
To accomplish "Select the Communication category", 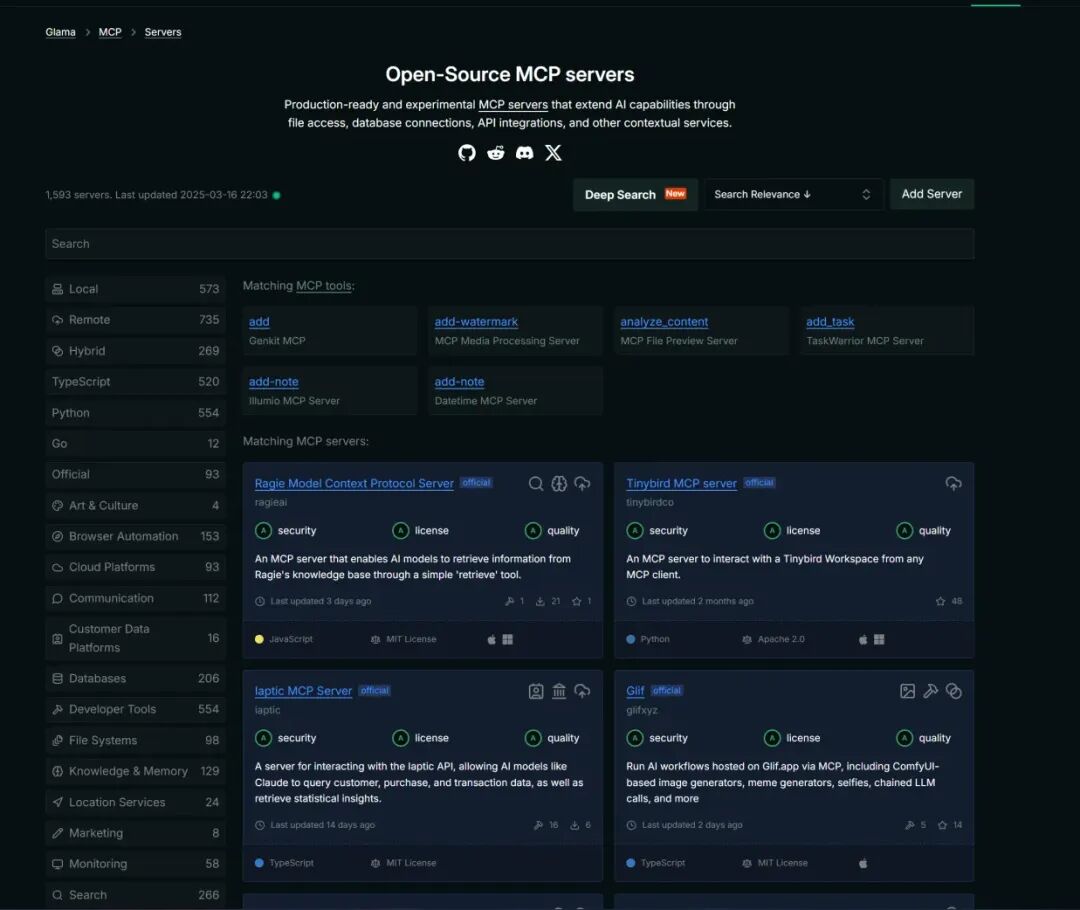I will click(136, 598).
